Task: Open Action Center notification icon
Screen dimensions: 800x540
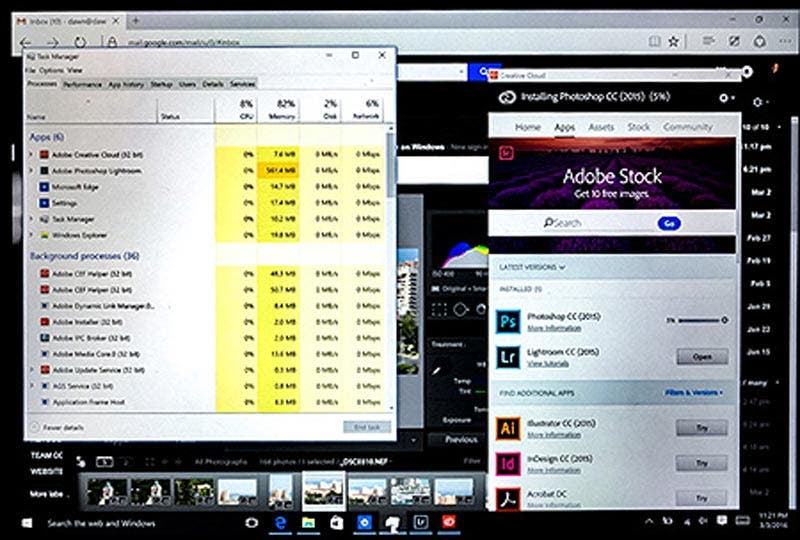Action: click(721, 521)
